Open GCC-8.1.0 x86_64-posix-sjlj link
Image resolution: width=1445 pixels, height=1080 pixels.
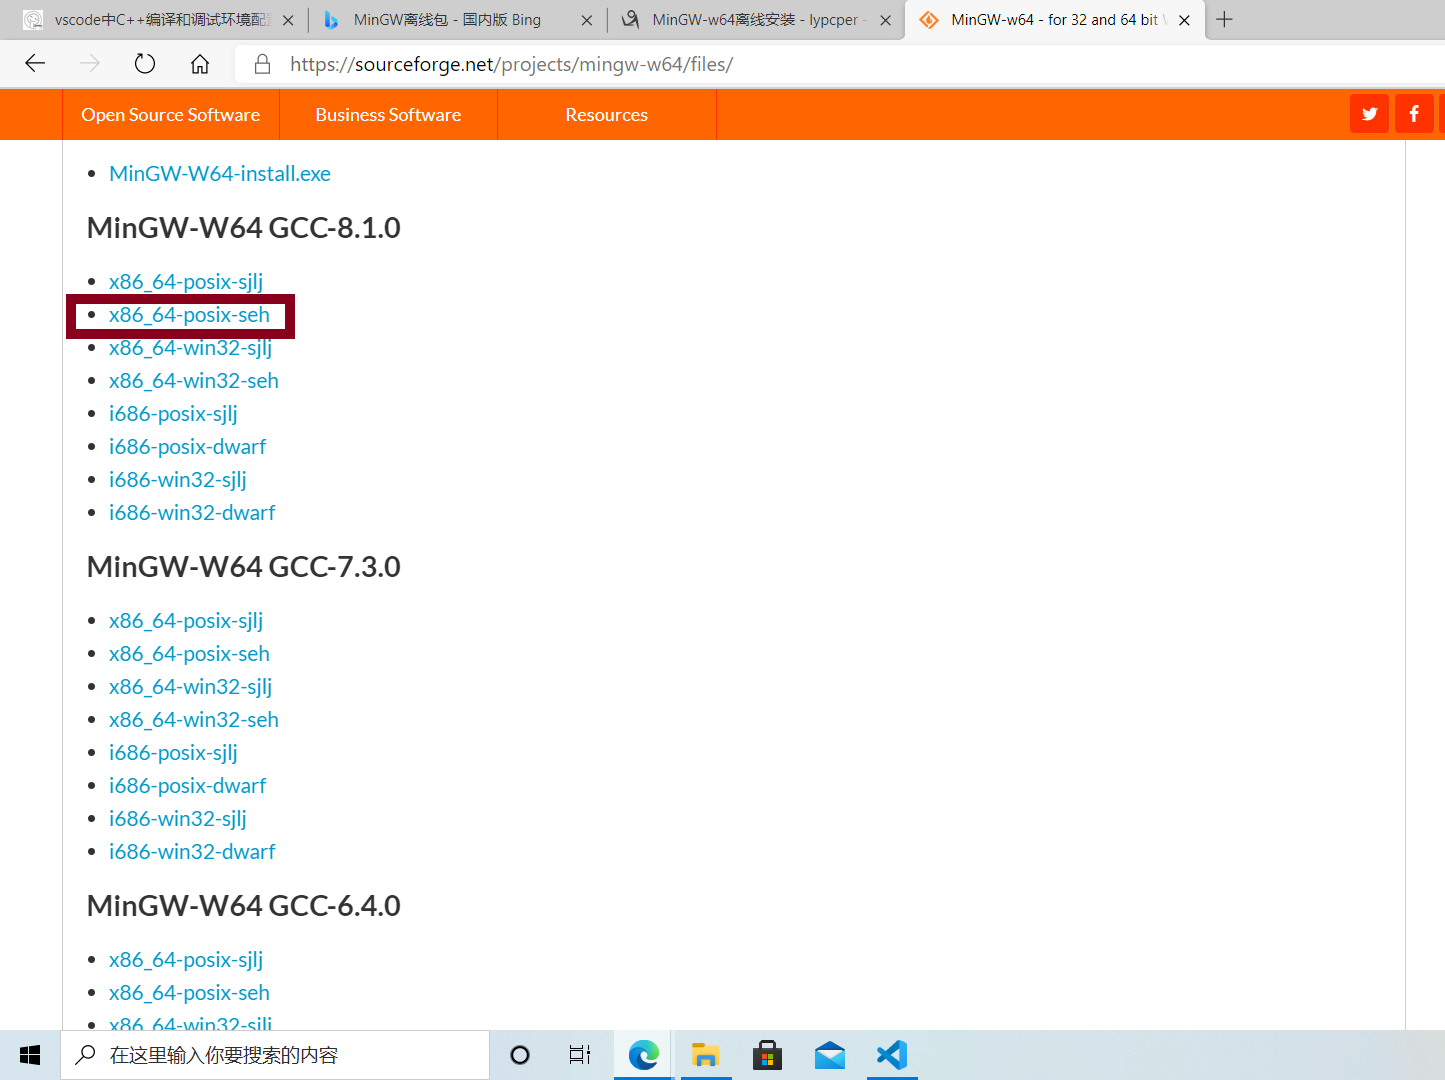click(x=186, y=281)
